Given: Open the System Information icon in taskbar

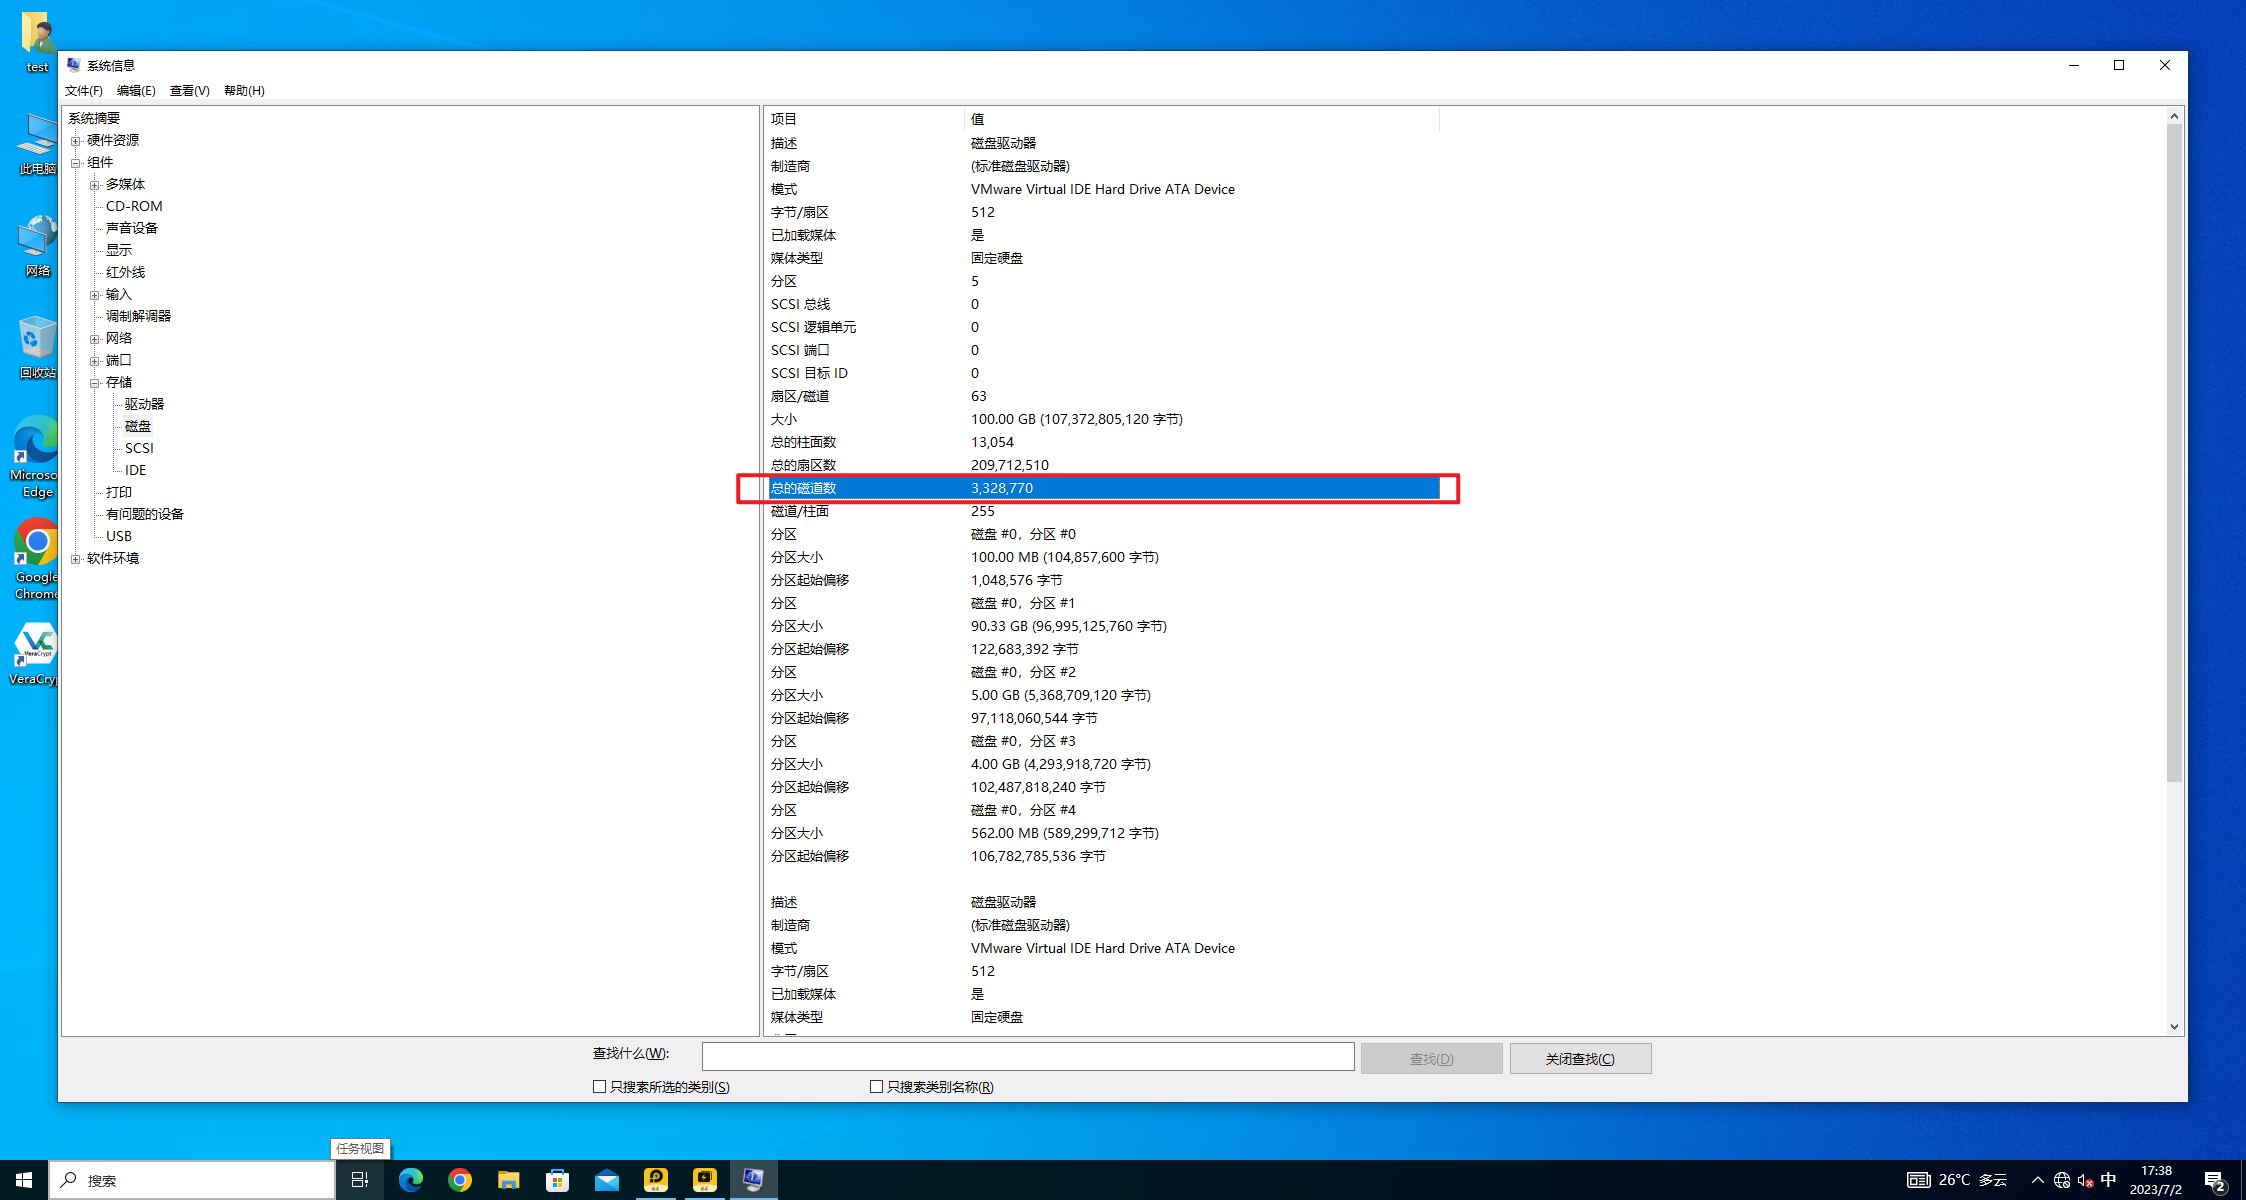Looking at the screenshot, I should point(754,1179).
